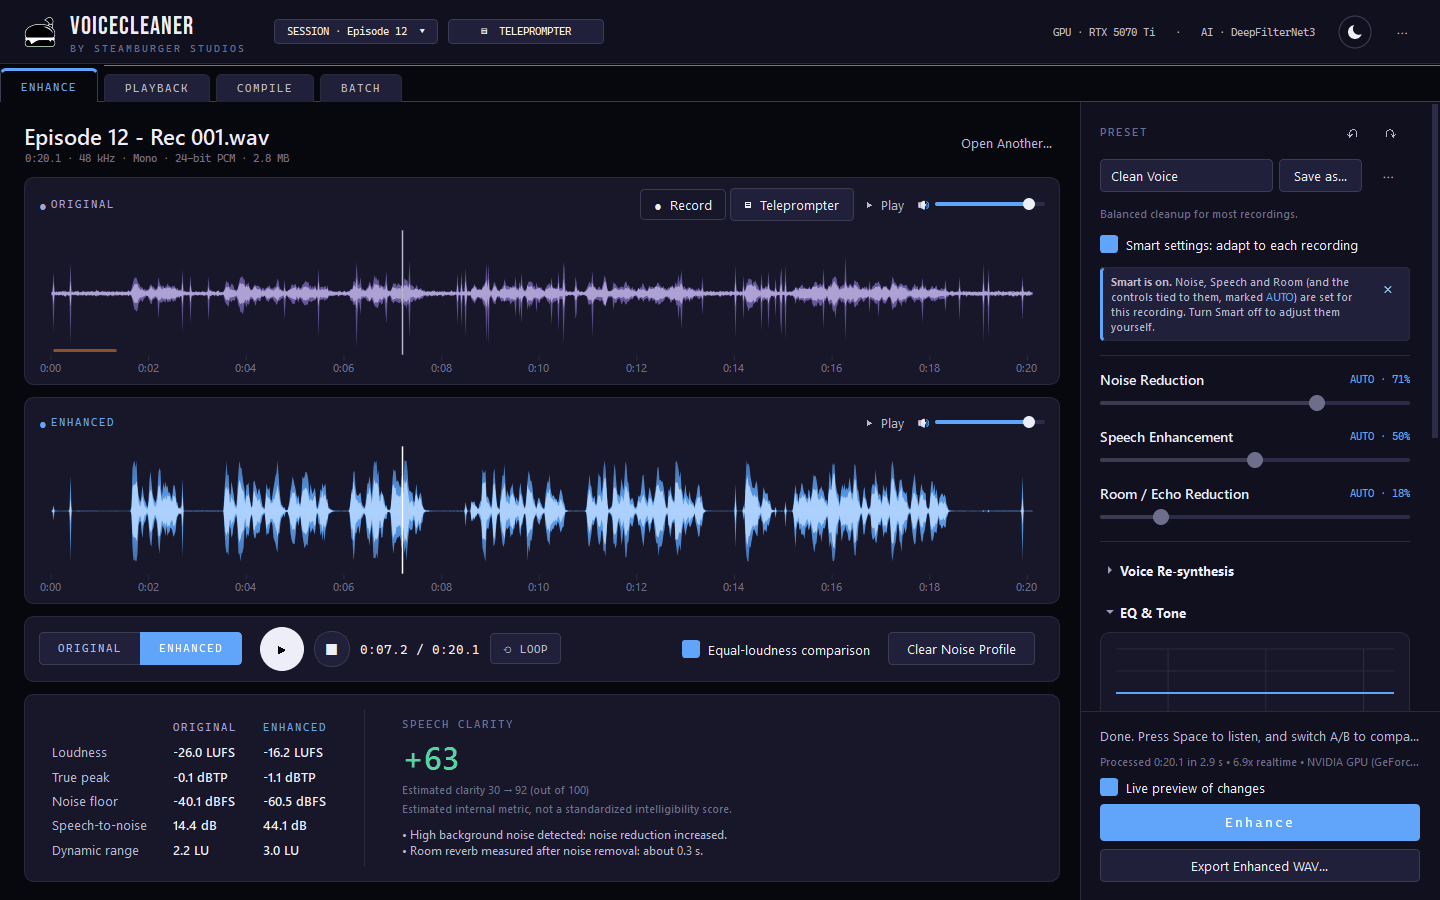Mute the Original track speaker icon

[923, 205]
